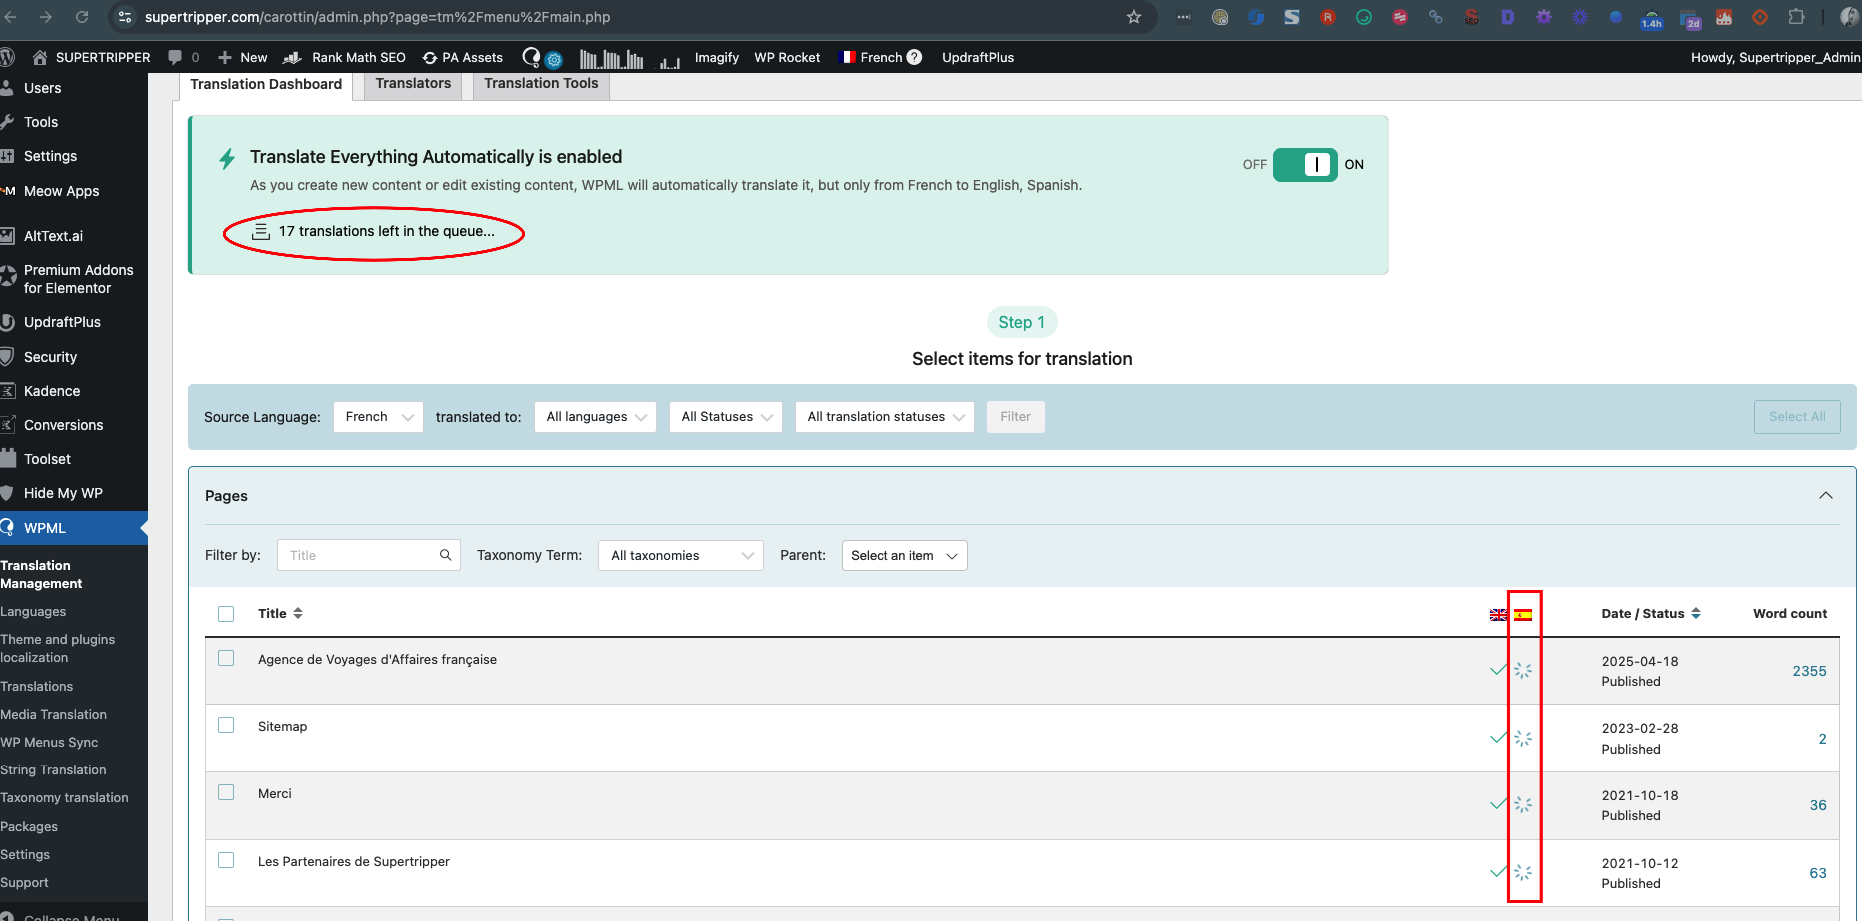Toggle Translate Everything Automatically switch
Image resolution: width=1862 pixels, height=921 pixels.
(x=1304, y=165)
